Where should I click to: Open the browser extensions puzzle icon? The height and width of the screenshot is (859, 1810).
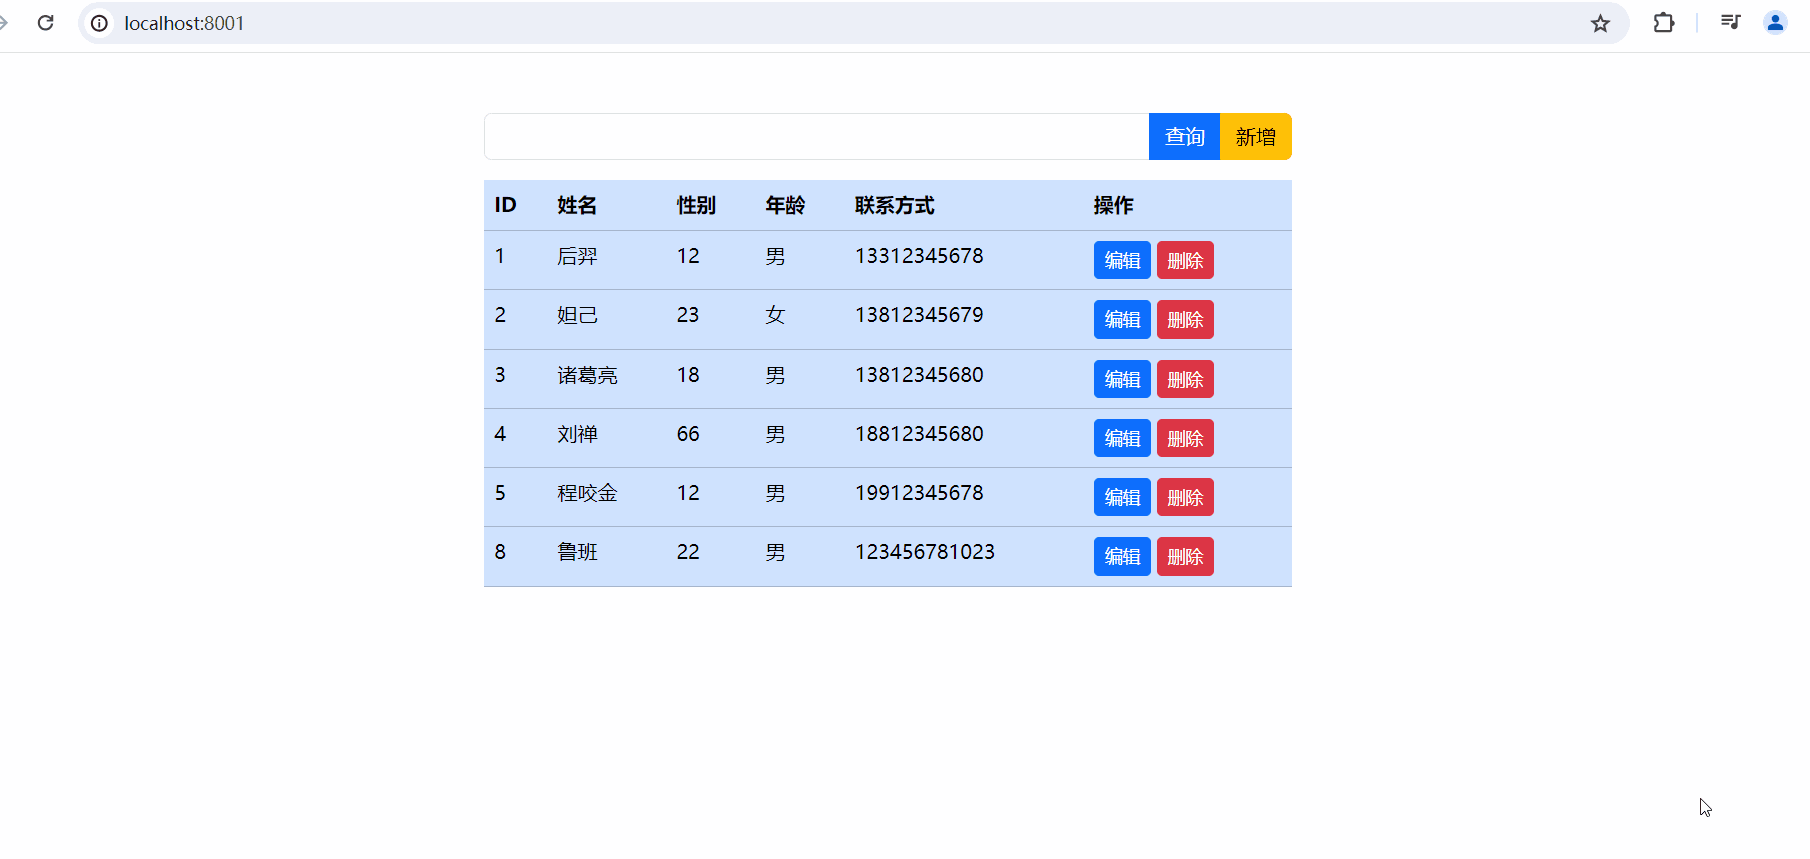pos(1664,23)
